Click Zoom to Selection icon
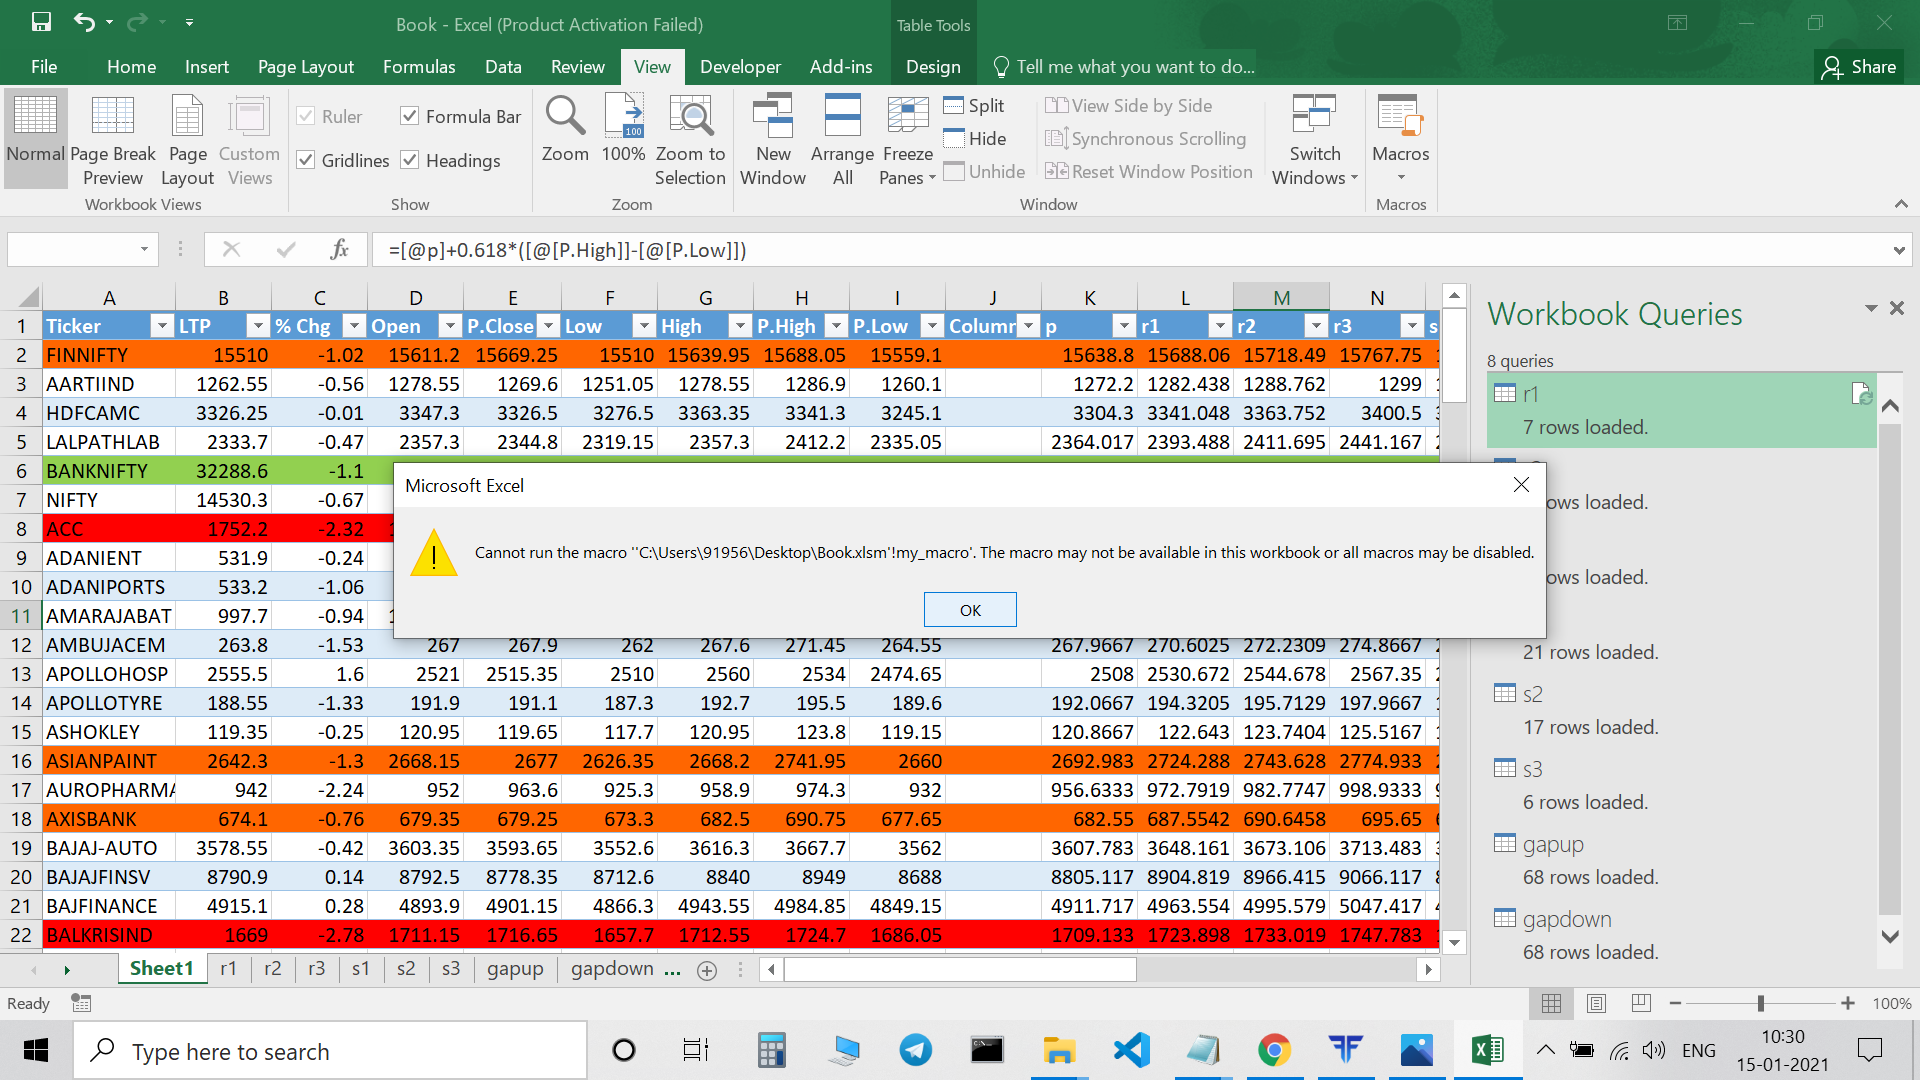The width and height of the screenshot is (1920, 1080). coord(690,117)
